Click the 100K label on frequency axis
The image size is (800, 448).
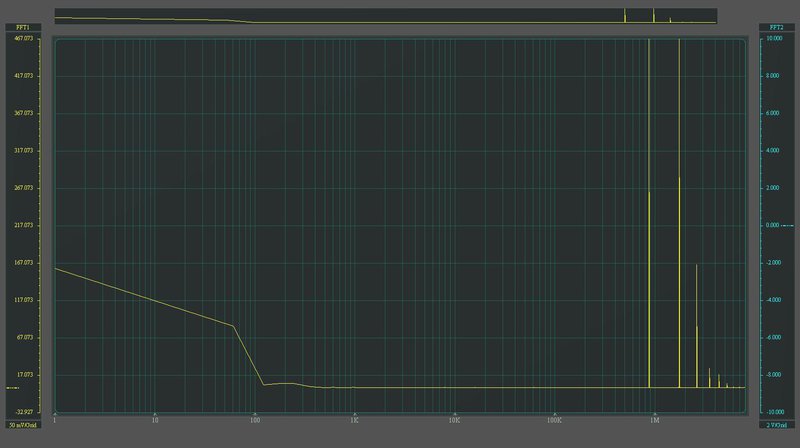(x=555, y=420)
